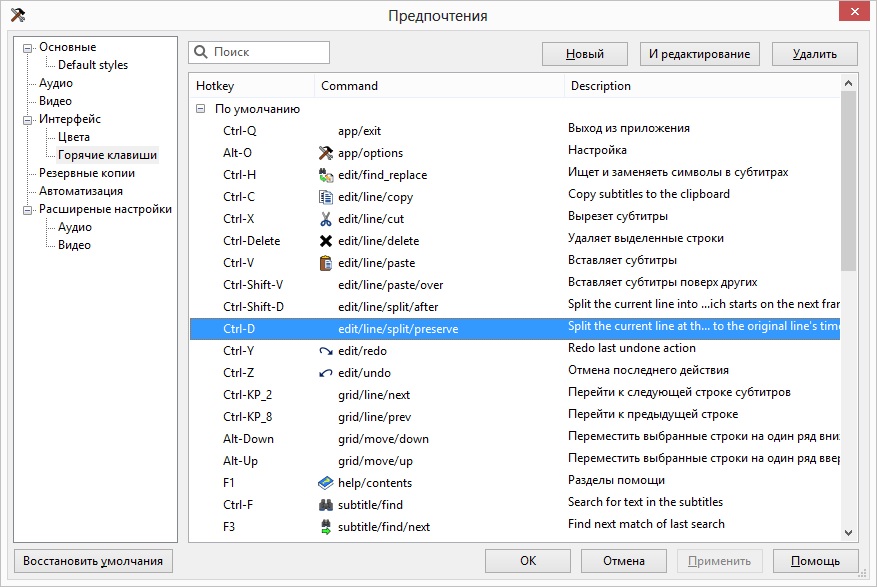Open the Цвета settings page
This screenshot has width=877, height=587.
tap(74, 137)
